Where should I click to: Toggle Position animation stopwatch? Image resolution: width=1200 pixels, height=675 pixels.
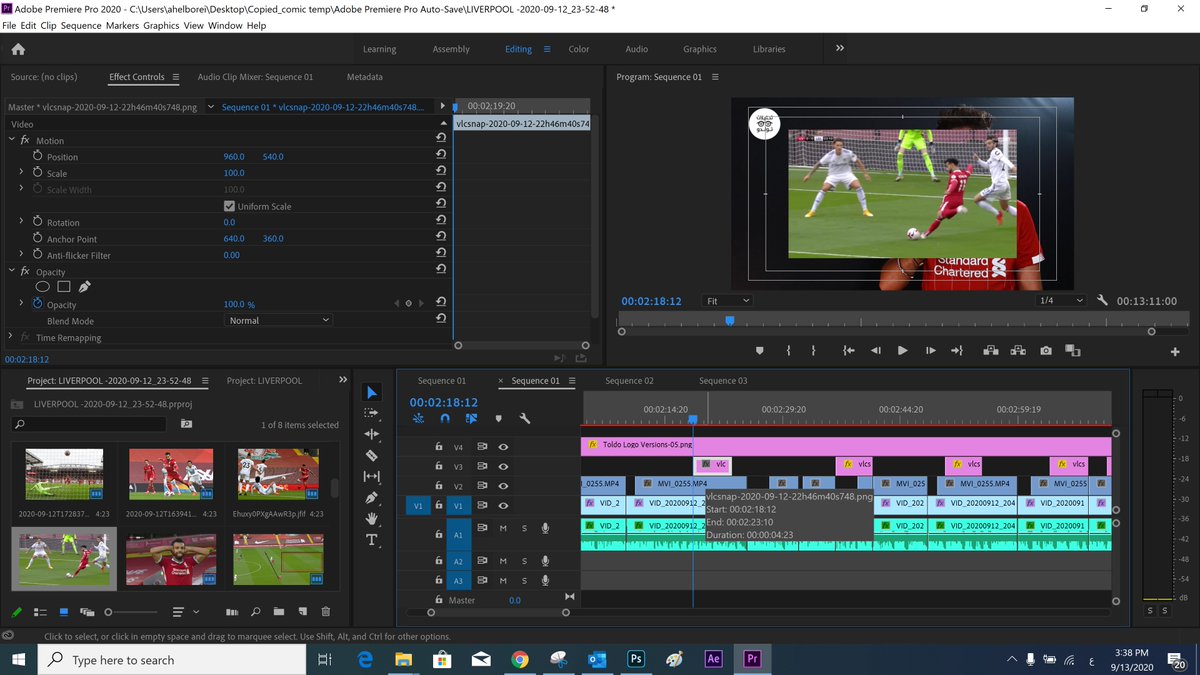pyautogui.click(x=38, y=157)
